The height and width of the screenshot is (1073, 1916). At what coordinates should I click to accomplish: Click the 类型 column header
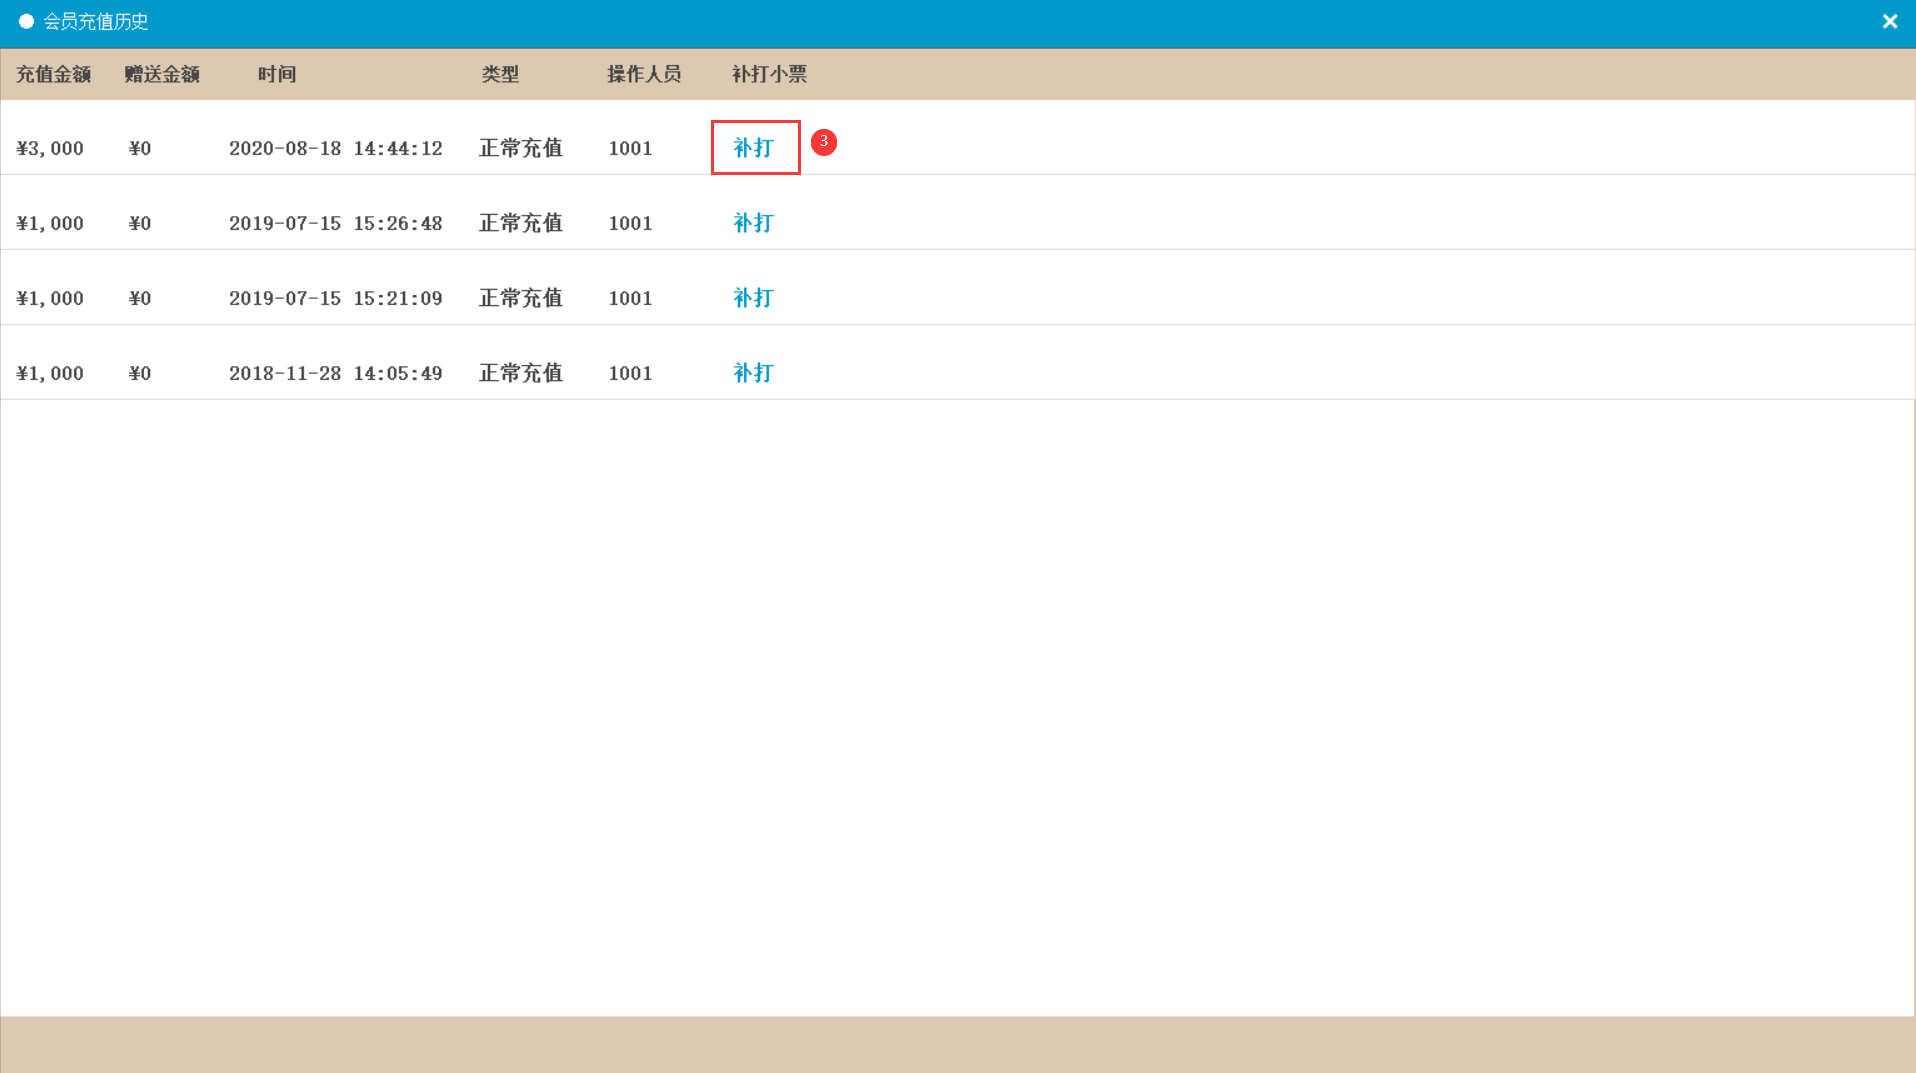point(500,75)
